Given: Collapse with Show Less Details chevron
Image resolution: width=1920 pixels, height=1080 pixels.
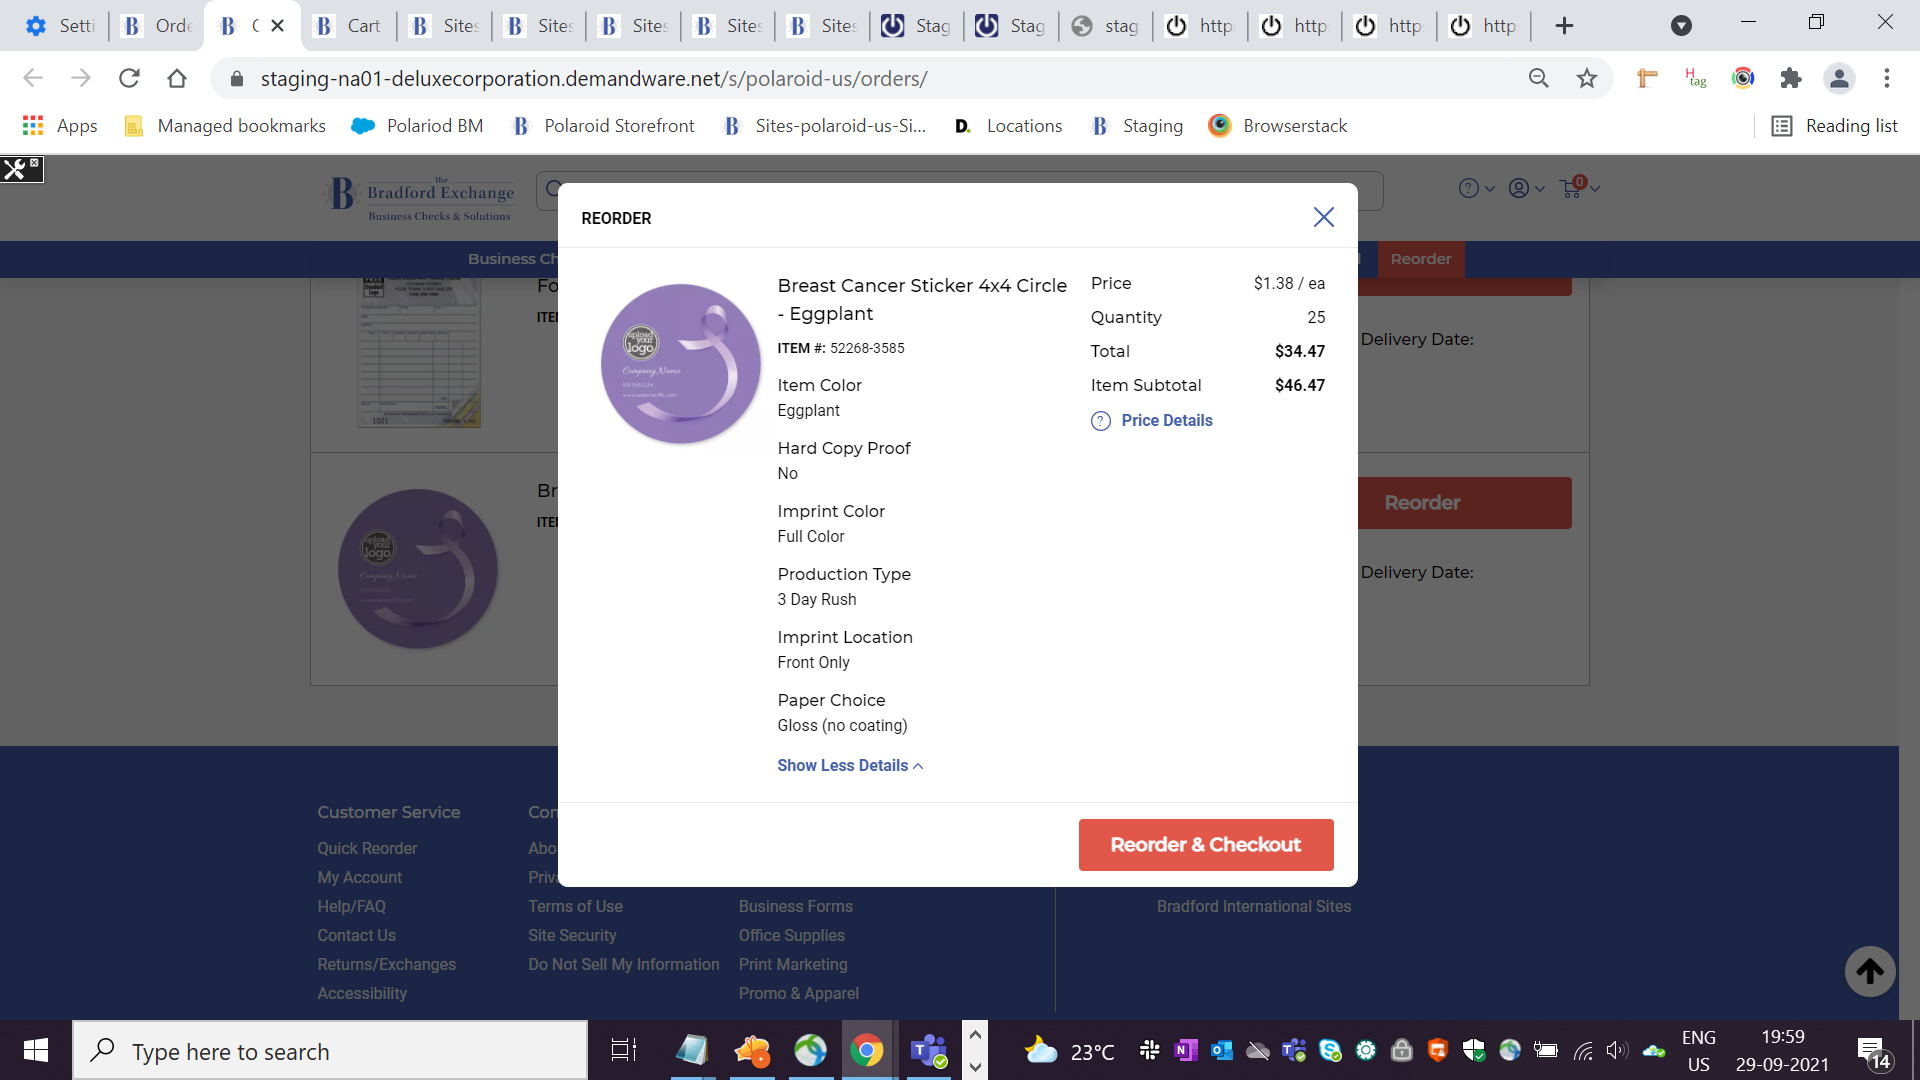Looking at the screenshot, I should (918, 766).
